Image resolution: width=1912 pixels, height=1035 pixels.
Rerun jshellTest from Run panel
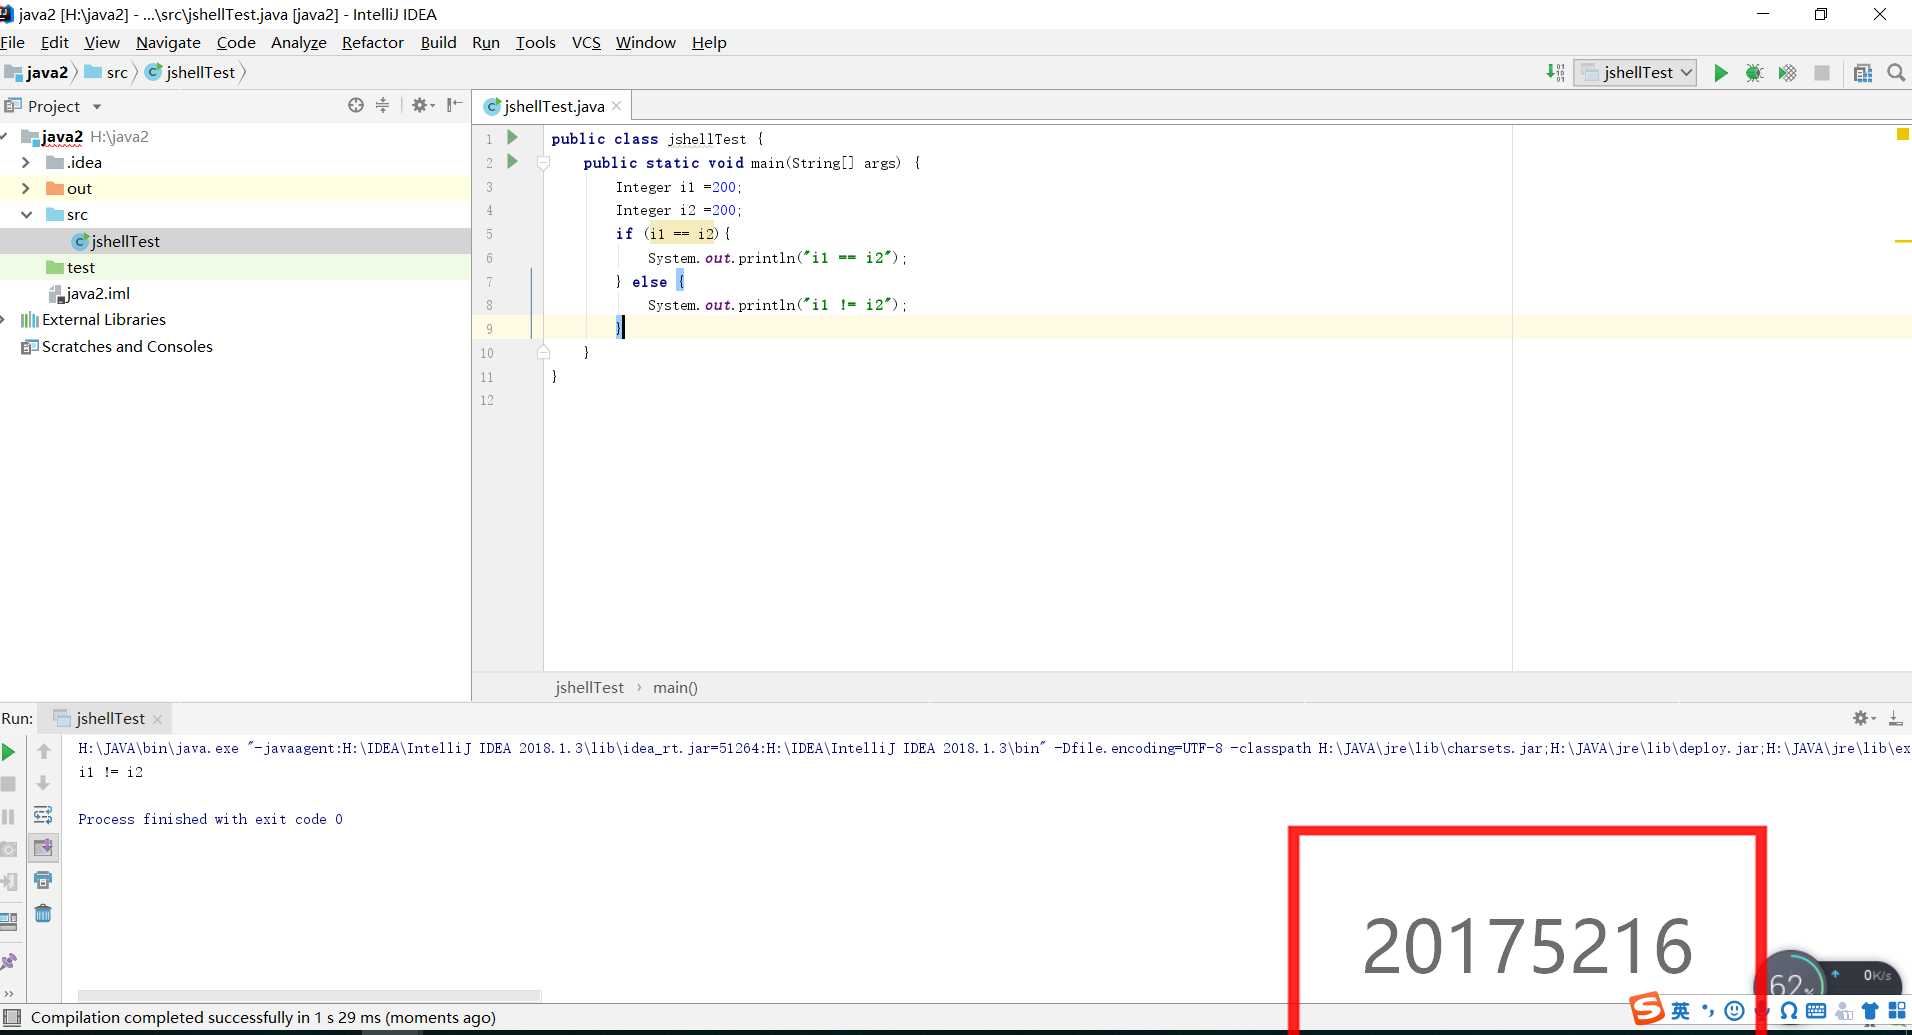(9, 752)
